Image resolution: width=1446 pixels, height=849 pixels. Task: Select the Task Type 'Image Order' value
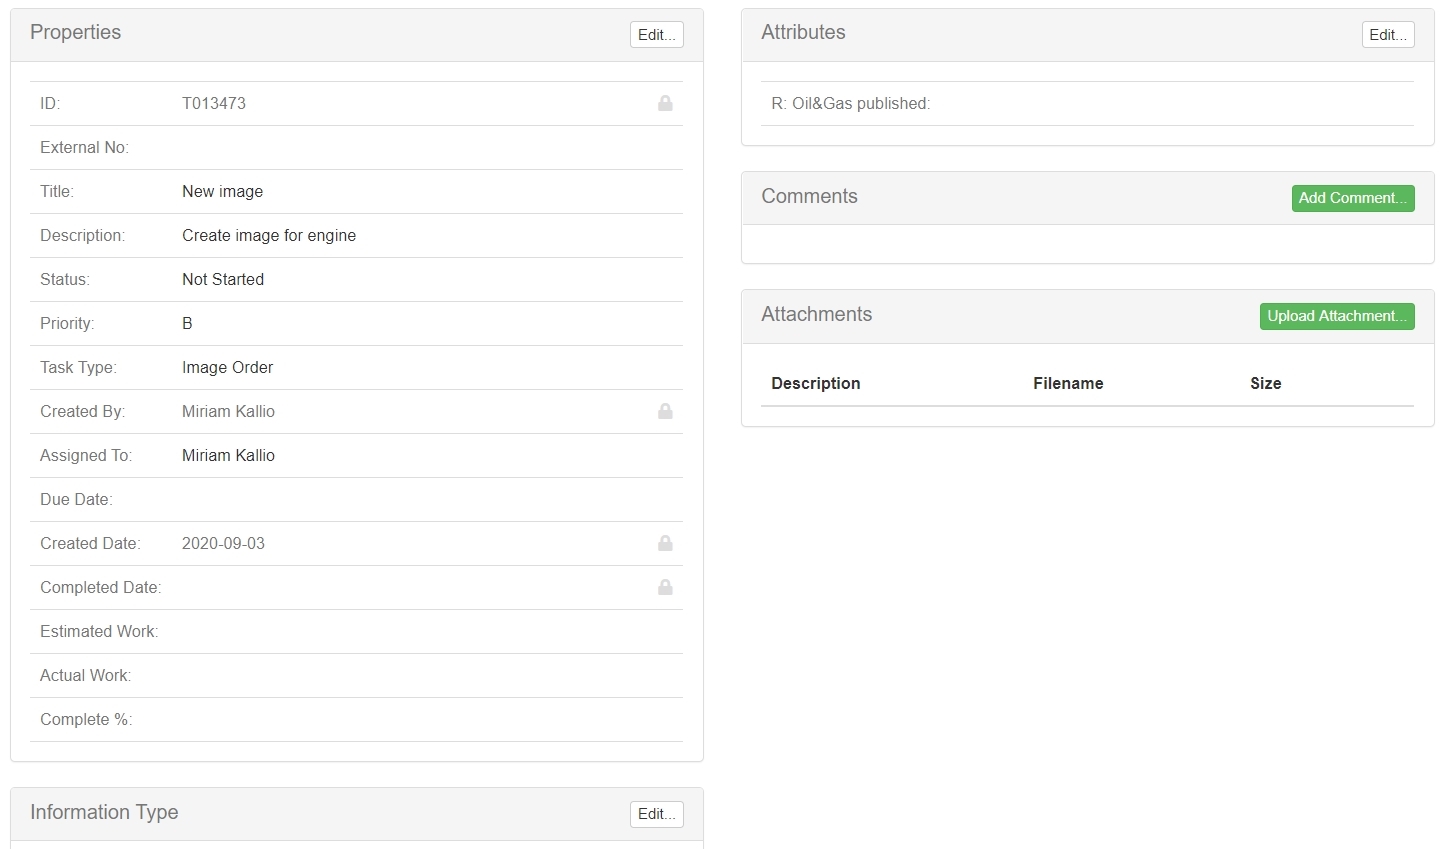(227, 367)
